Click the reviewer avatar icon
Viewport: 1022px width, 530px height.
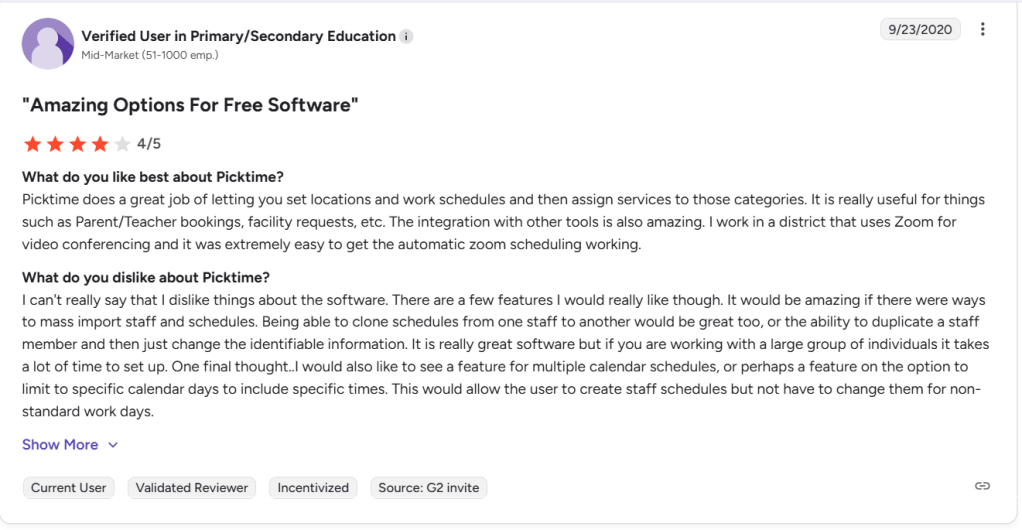coord(47,44)
